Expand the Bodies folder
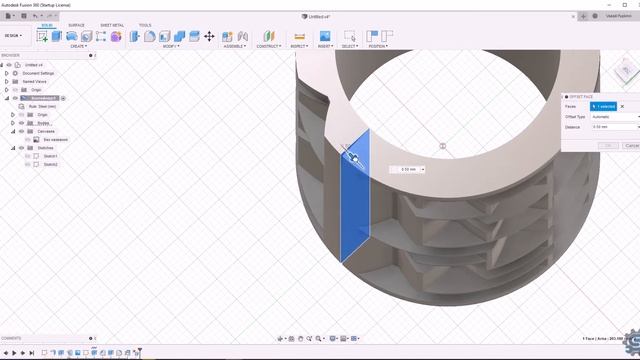Viewport: 640px width, 360px height. [x=13, y=123]
